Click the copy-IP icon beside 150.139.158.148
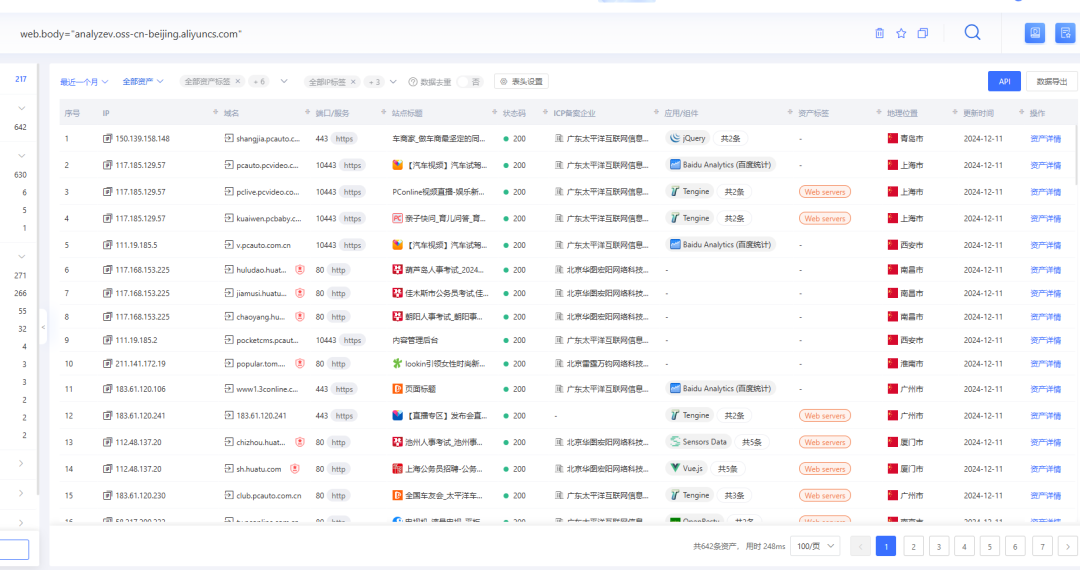 pos(108,139)
